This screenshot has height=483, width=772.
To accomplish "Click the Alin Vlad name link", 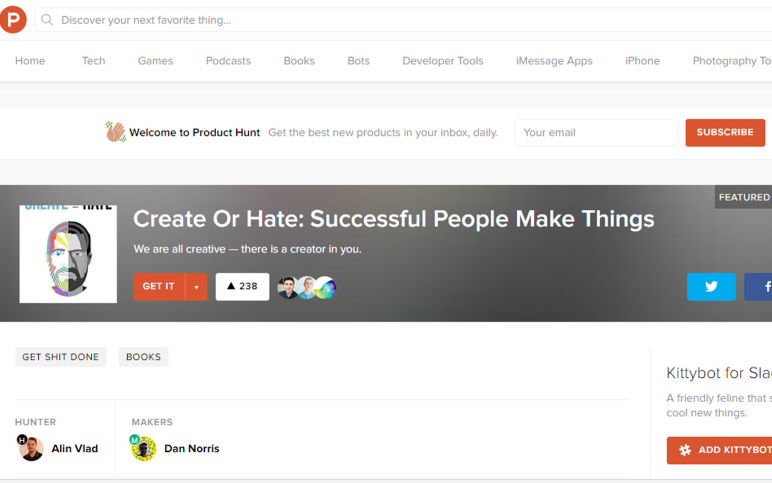I will [x=75, y=449].
